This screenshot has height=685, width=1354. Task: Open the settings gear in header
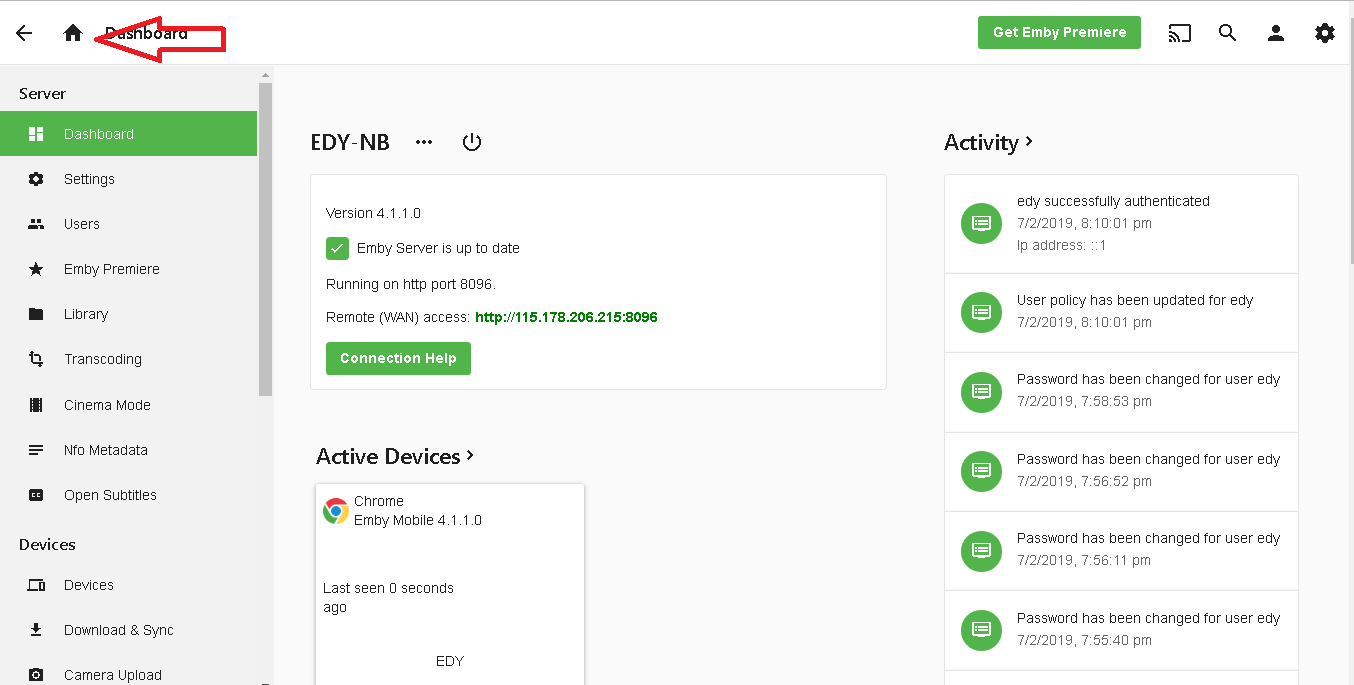pyautogui.click(x=1325, y=33)
